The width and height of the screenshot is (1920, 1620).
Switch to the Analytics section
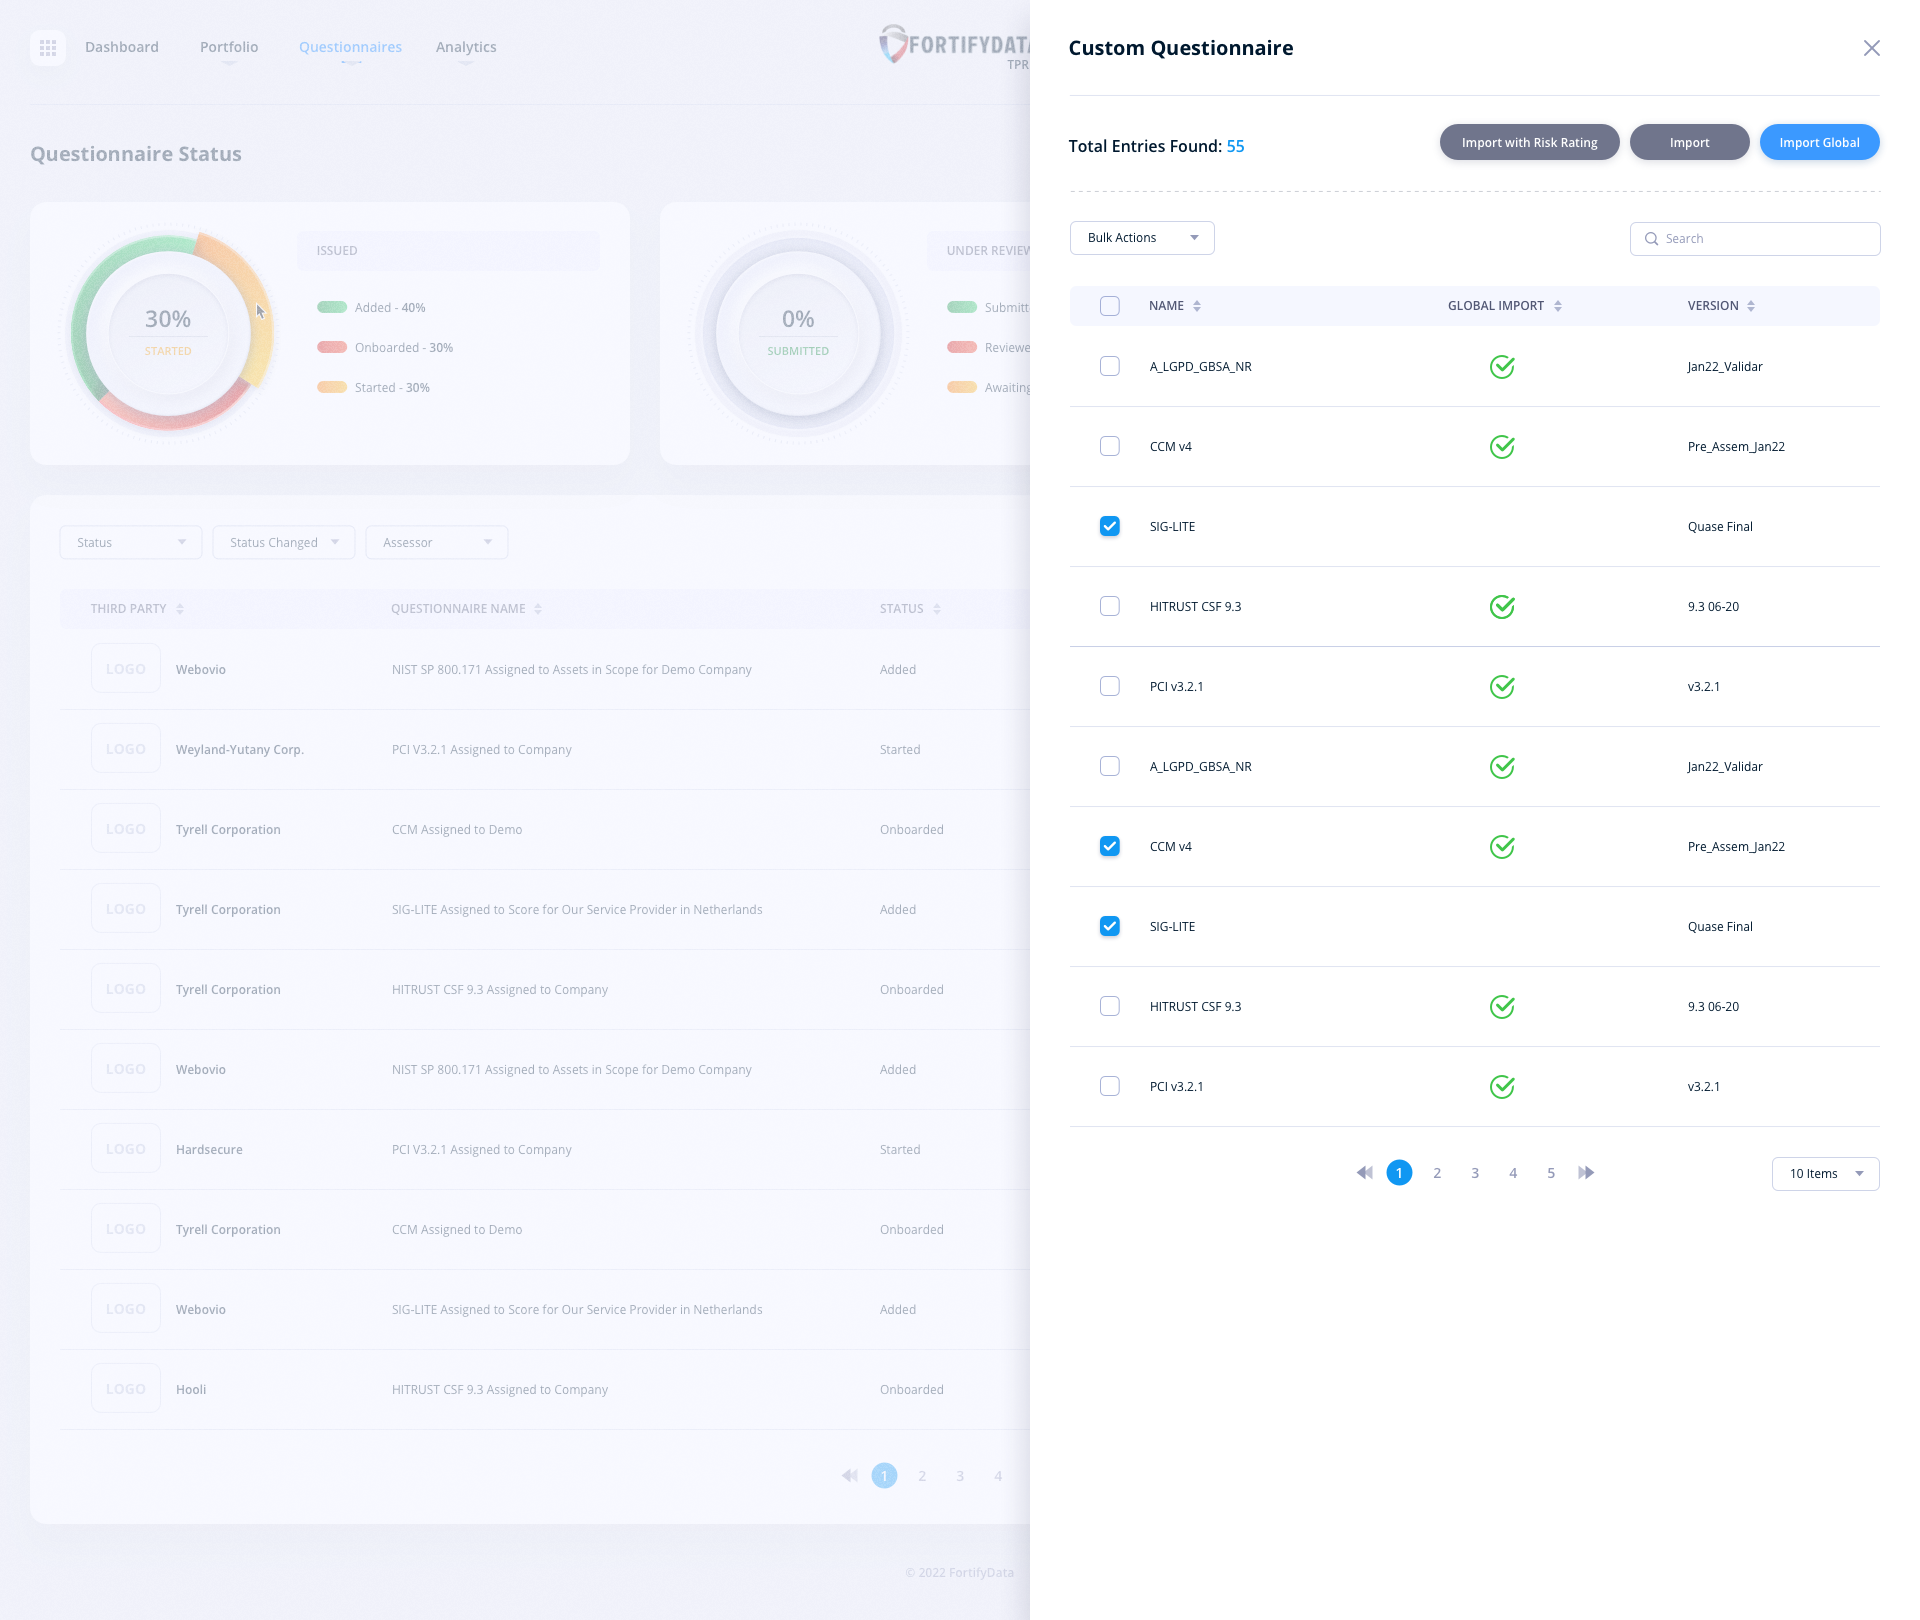(466, 47)
